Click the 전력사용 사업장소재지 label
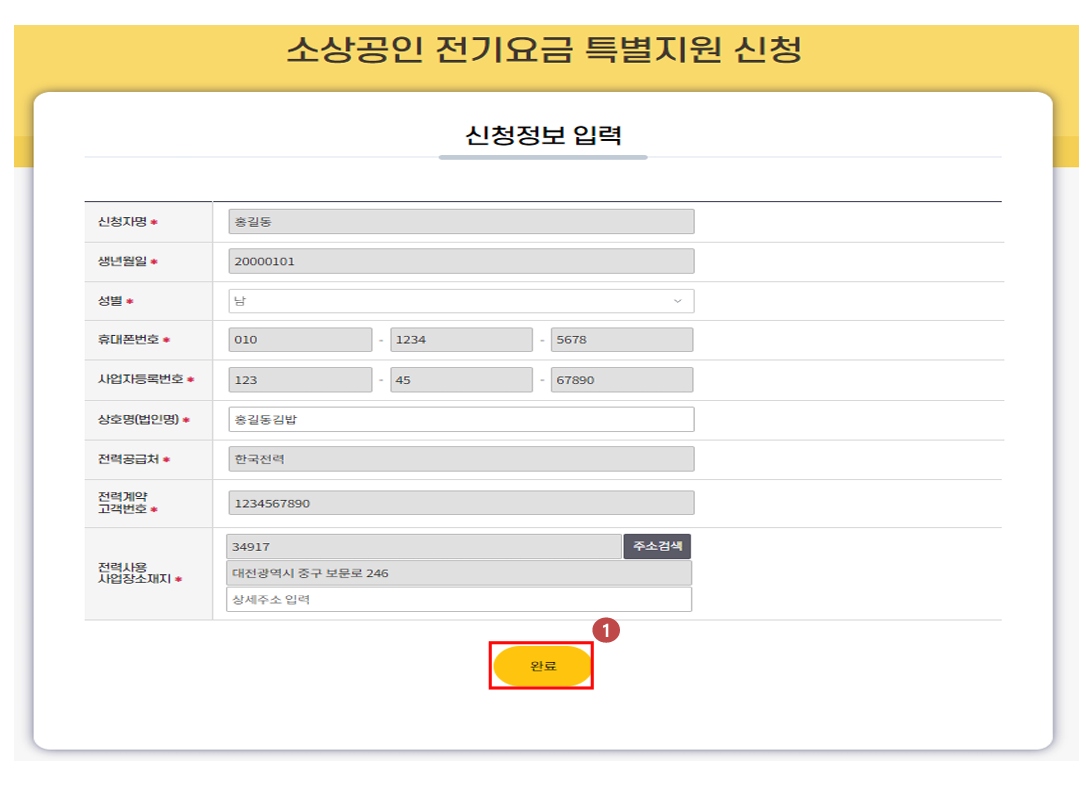 coord(135,573)
